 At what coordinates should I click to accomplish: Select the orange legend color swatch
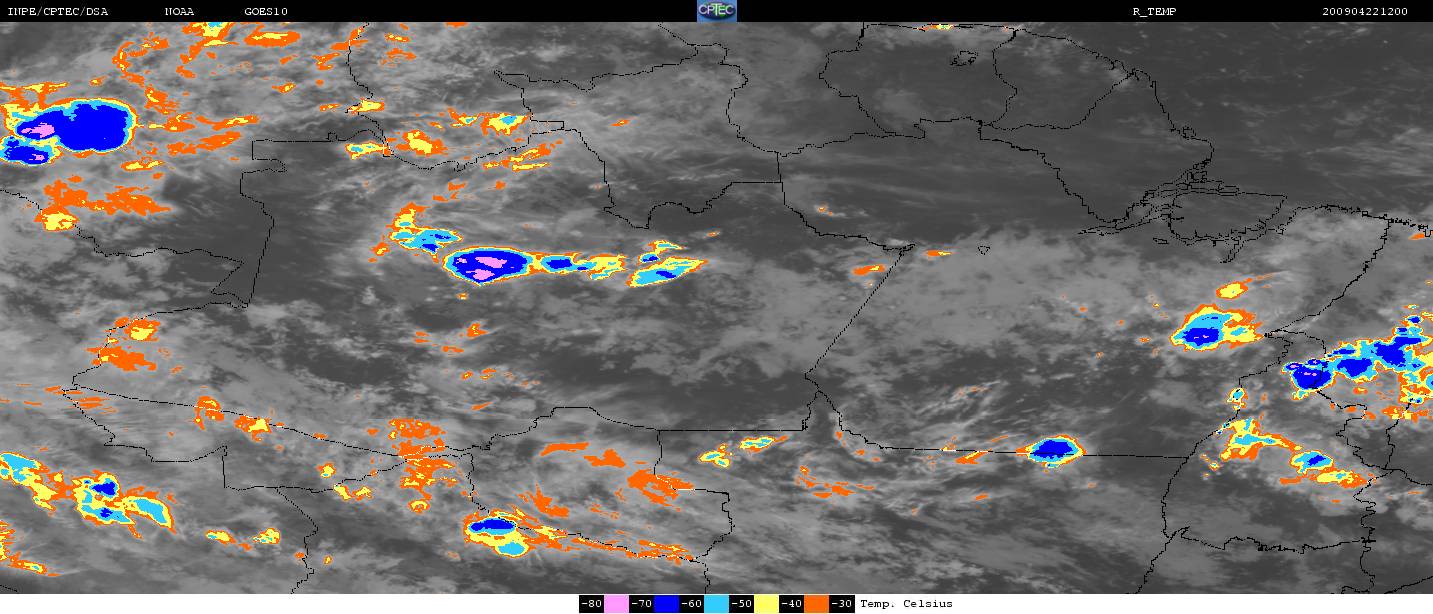816,604
